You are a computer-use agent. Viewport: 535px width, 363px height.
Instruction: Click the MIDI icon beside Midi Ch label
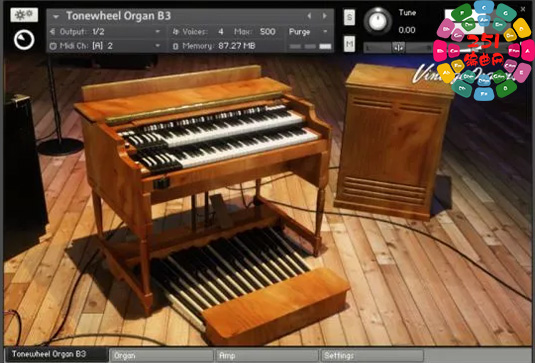click(x=53, y=46)
